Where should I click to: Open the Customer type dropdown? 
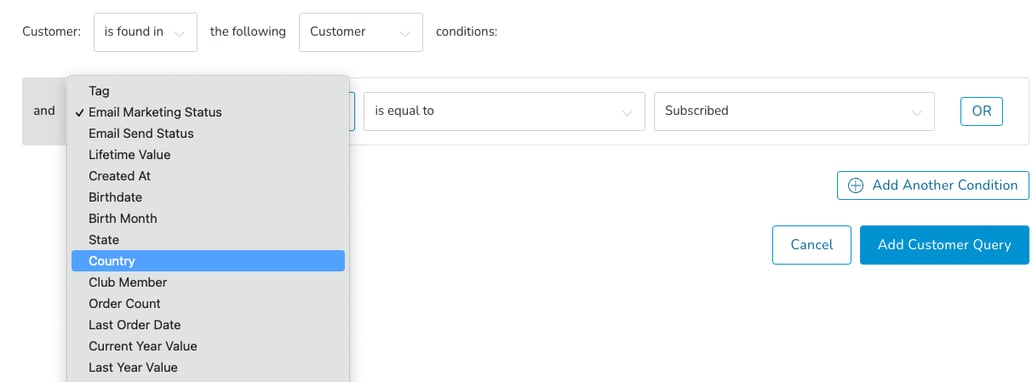[361, 32]
